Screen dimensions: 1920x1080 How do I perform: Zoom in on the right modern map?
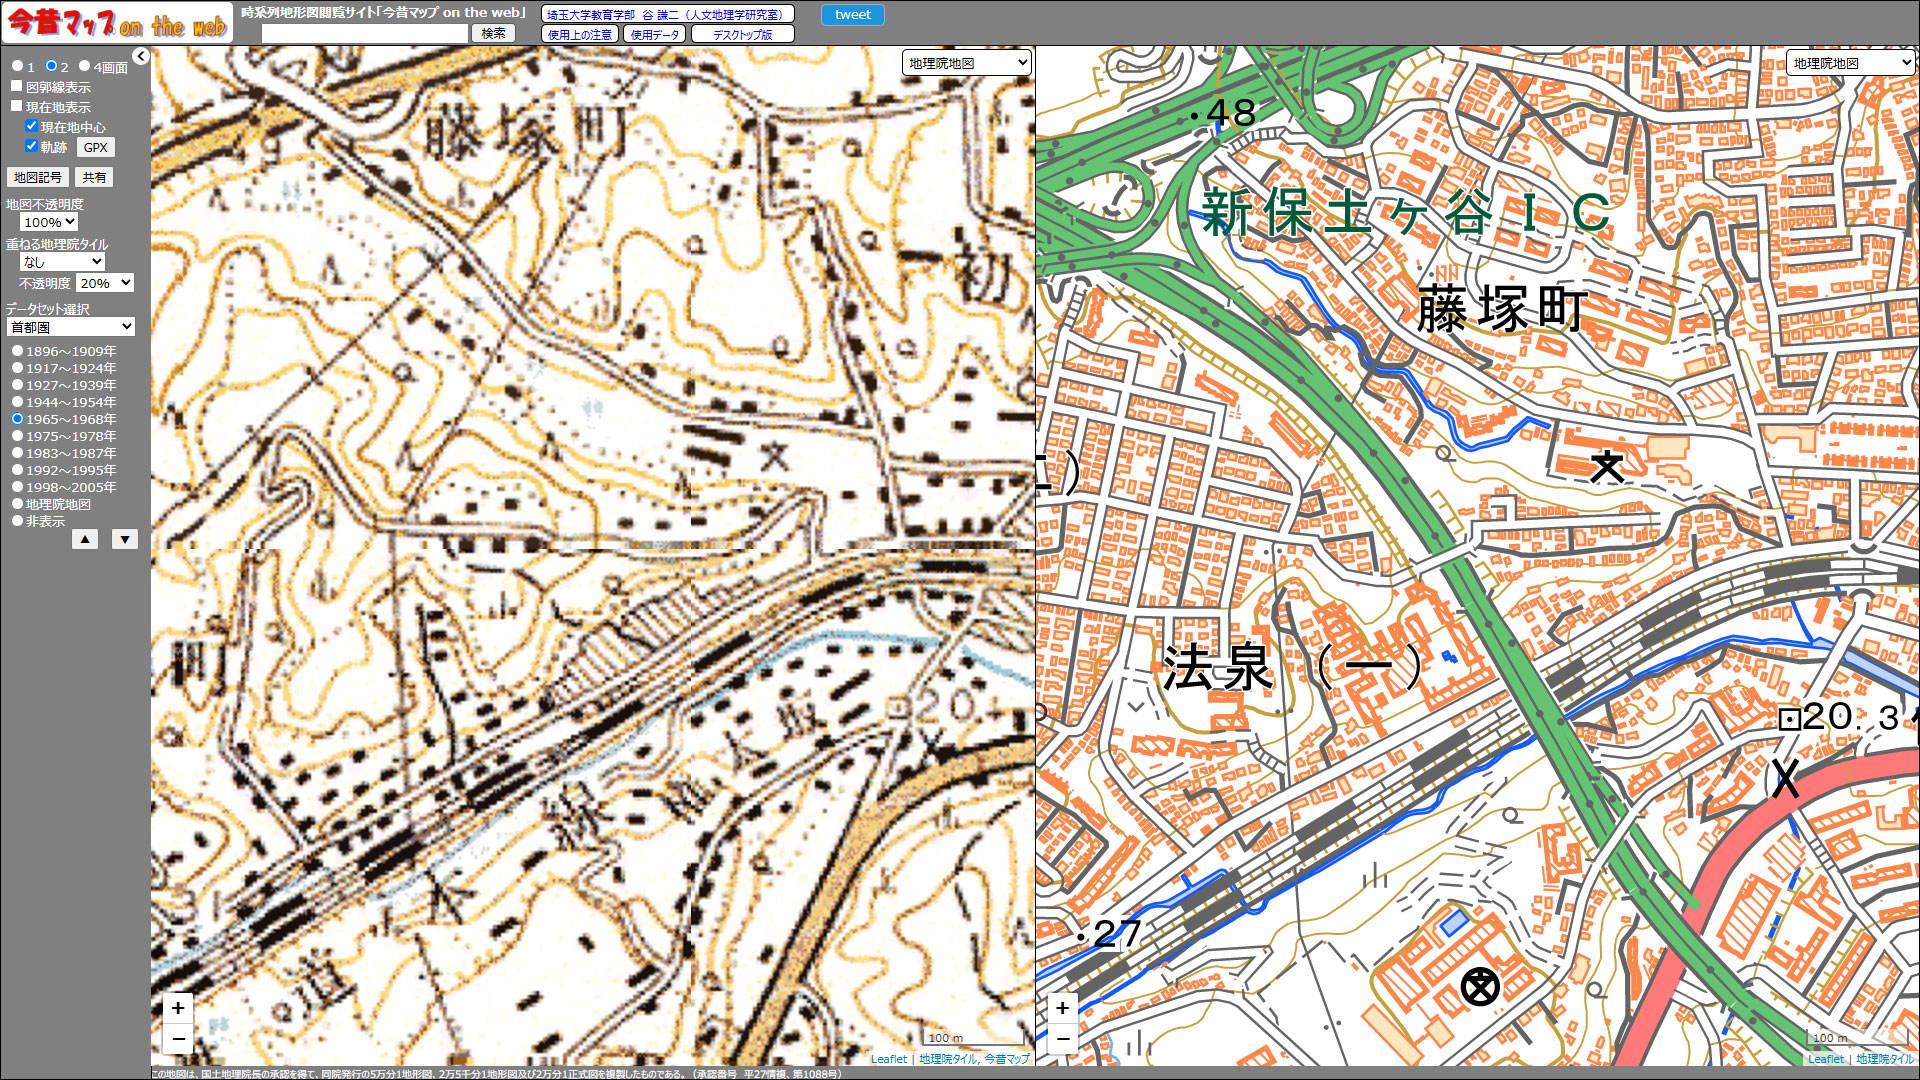(x=1062, y=1008)
